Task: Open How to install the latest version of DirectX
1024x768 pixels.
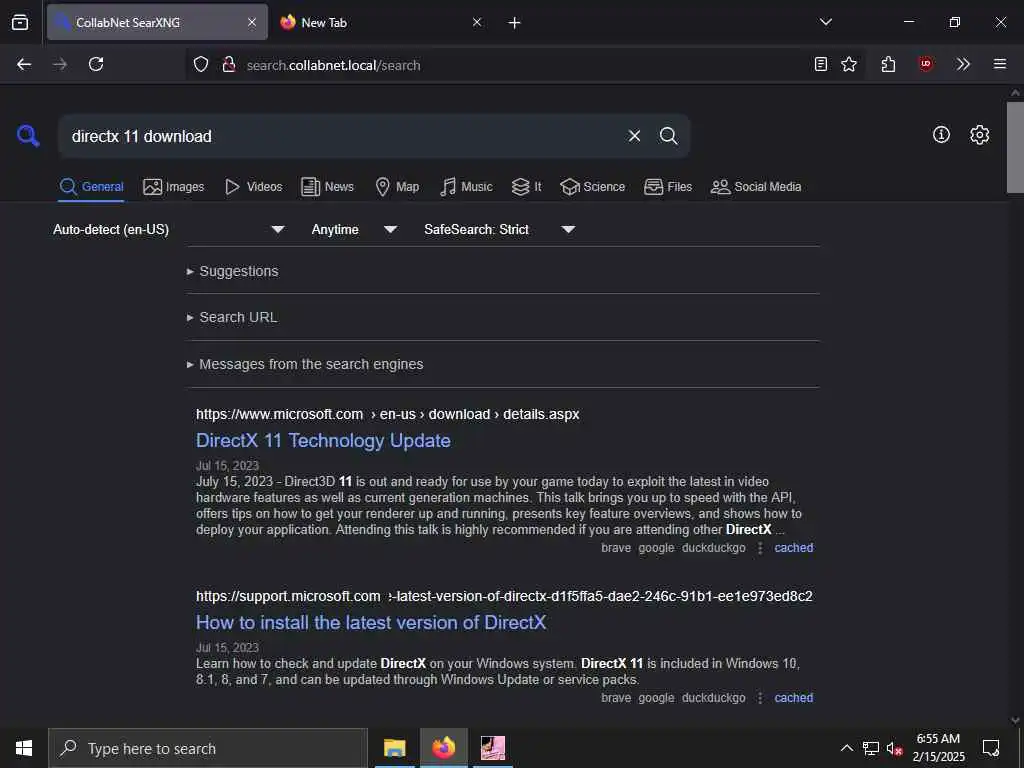Action: tap(371, 623)
